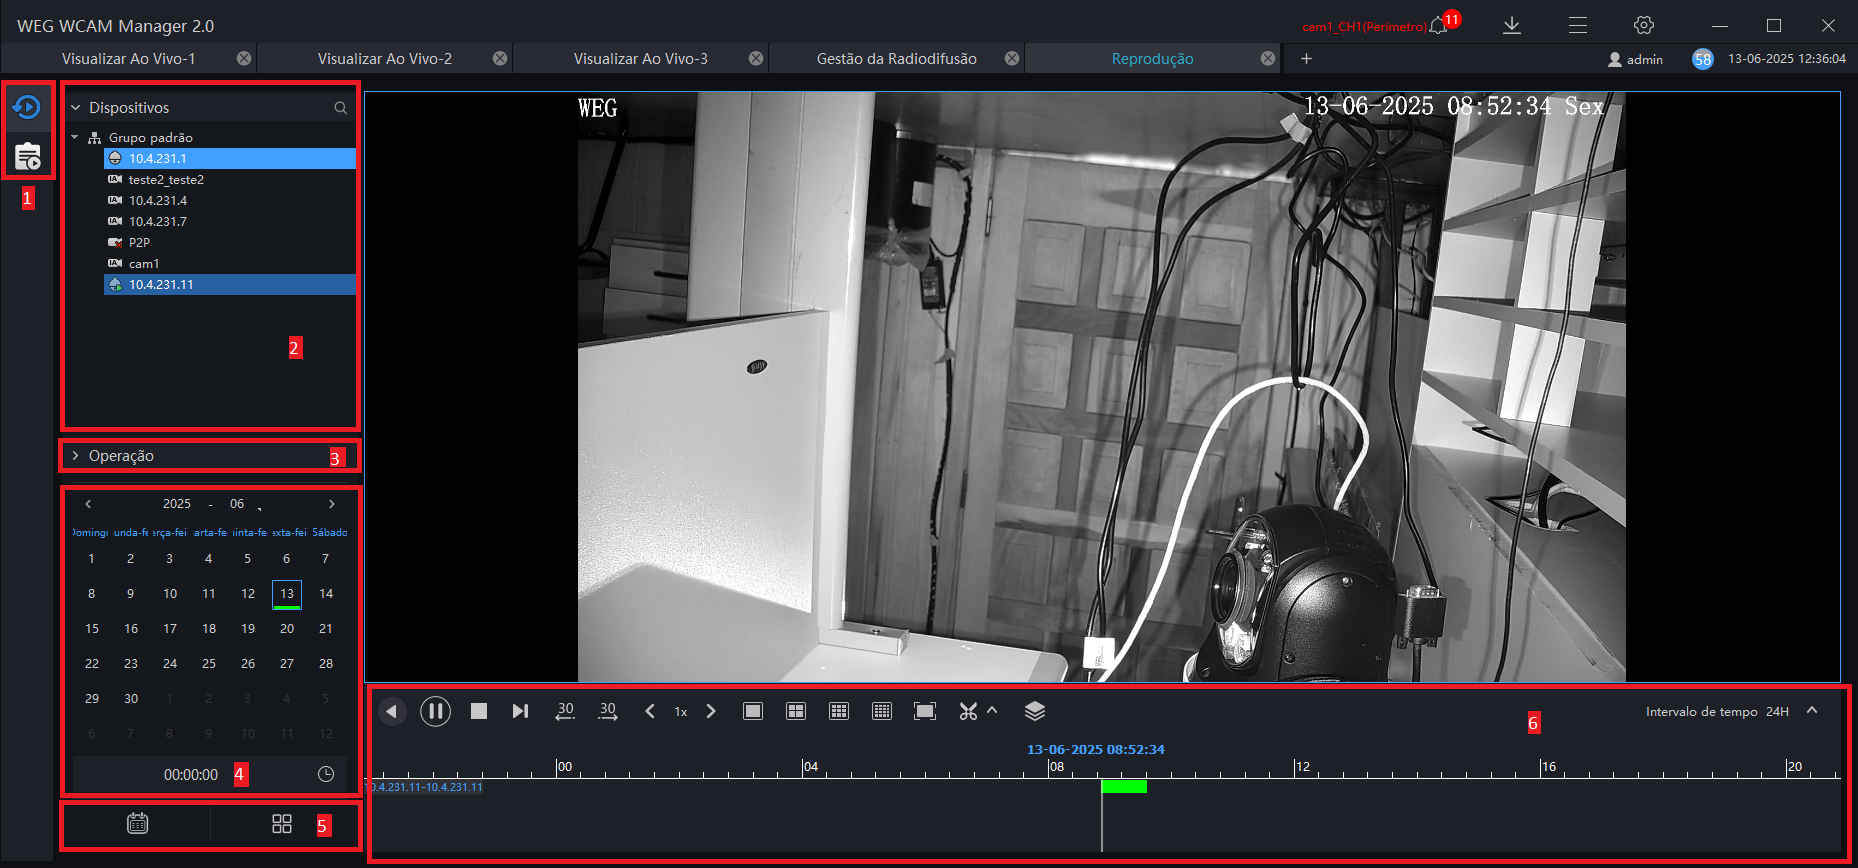
Task: Choose the nine-window layout
Action: (x=839, y=711)
